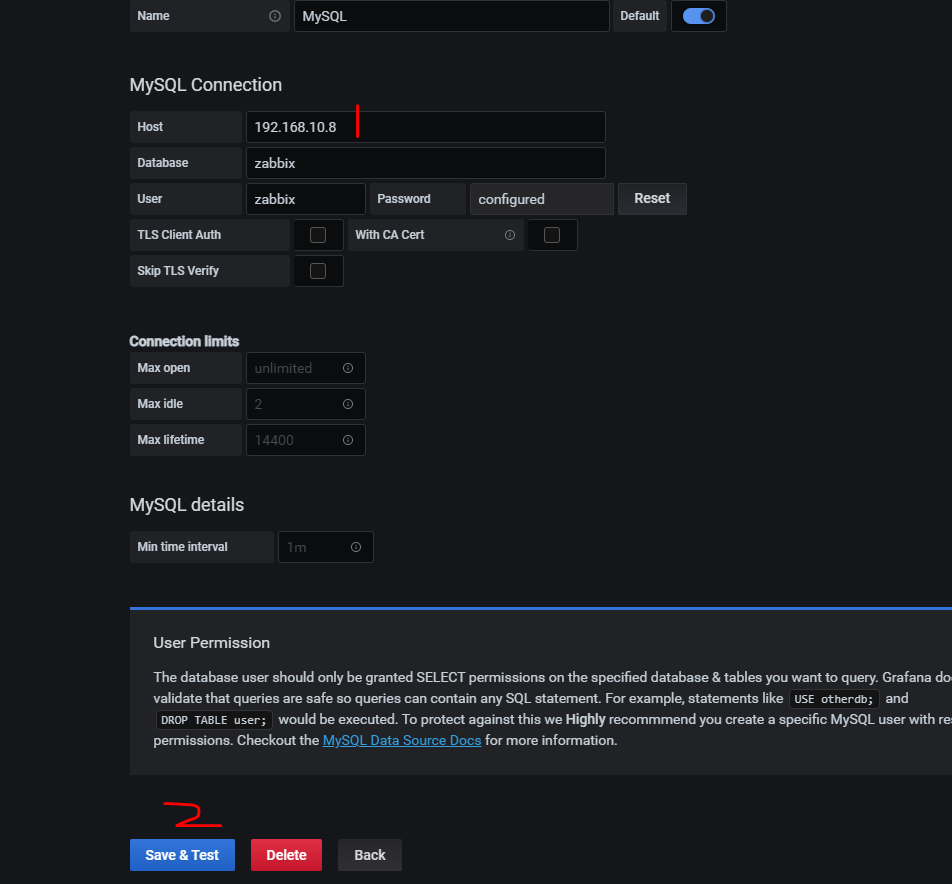Open the Max idle info icon
Screen dimensions: 952x884
(x=348, y=404)
